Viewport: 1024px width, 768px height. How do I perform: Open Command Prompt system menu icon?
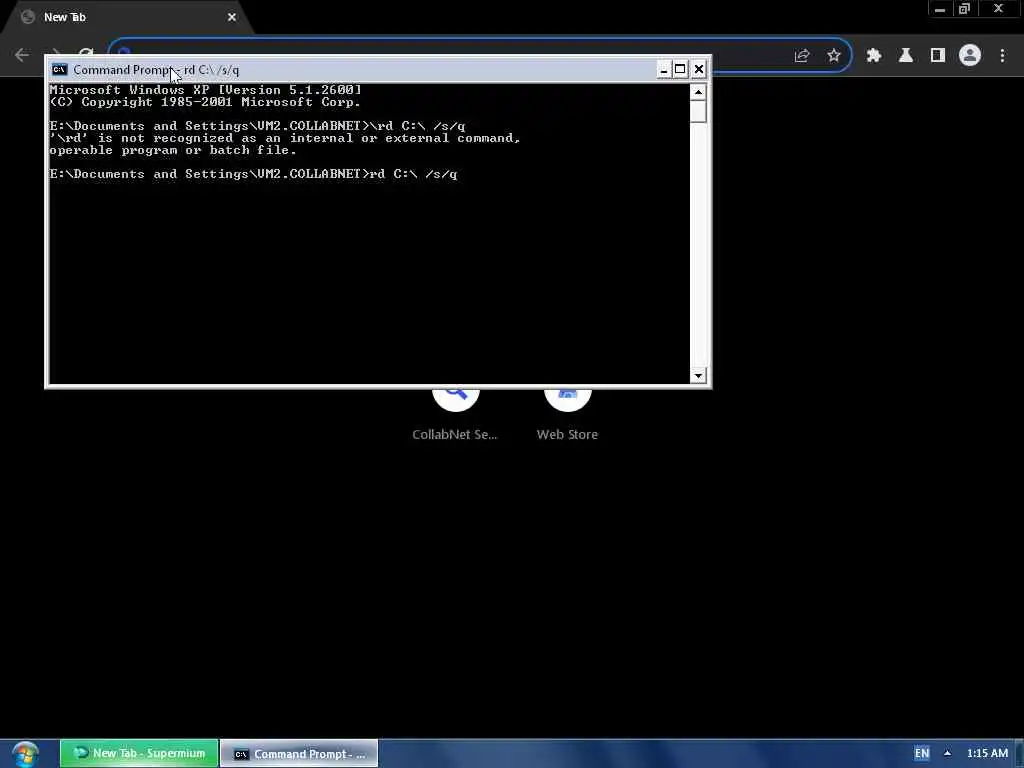click(x=59, y=69)
